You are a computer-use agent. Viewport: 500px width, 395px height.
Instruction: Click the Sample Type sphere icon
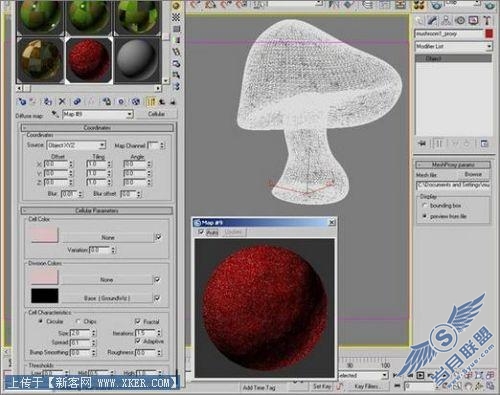tap(176, 6)
